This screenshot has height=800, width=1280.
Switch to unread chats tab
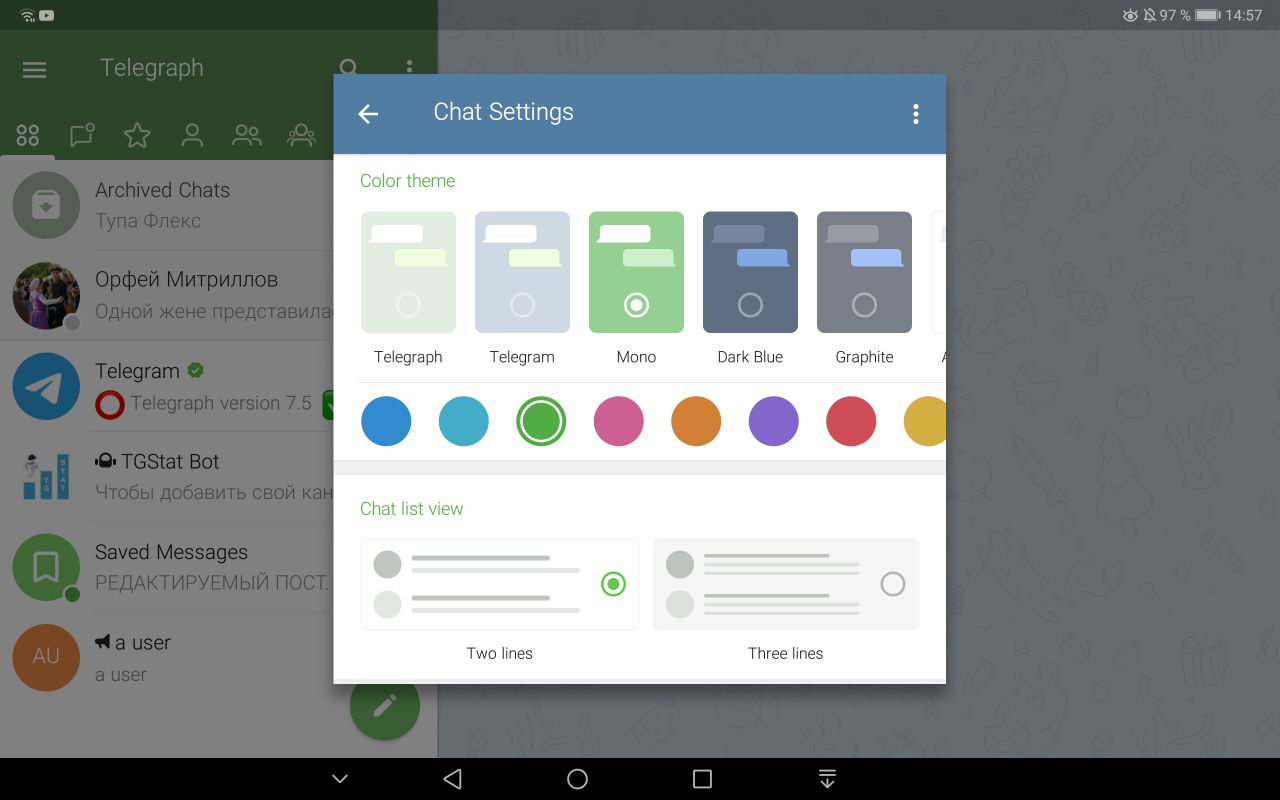click(x=82, y=135)
